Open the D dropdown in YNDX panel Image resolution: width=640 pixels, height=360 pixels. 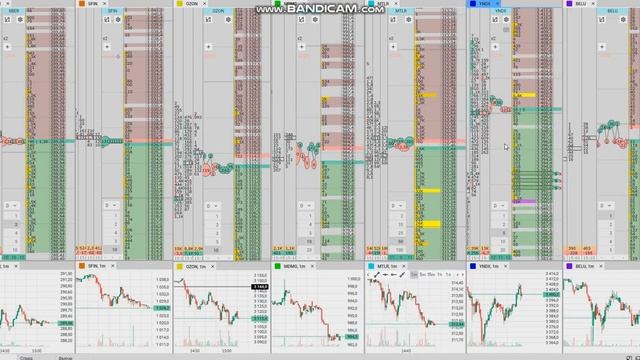pyautogui.click(x=499, y=205)
